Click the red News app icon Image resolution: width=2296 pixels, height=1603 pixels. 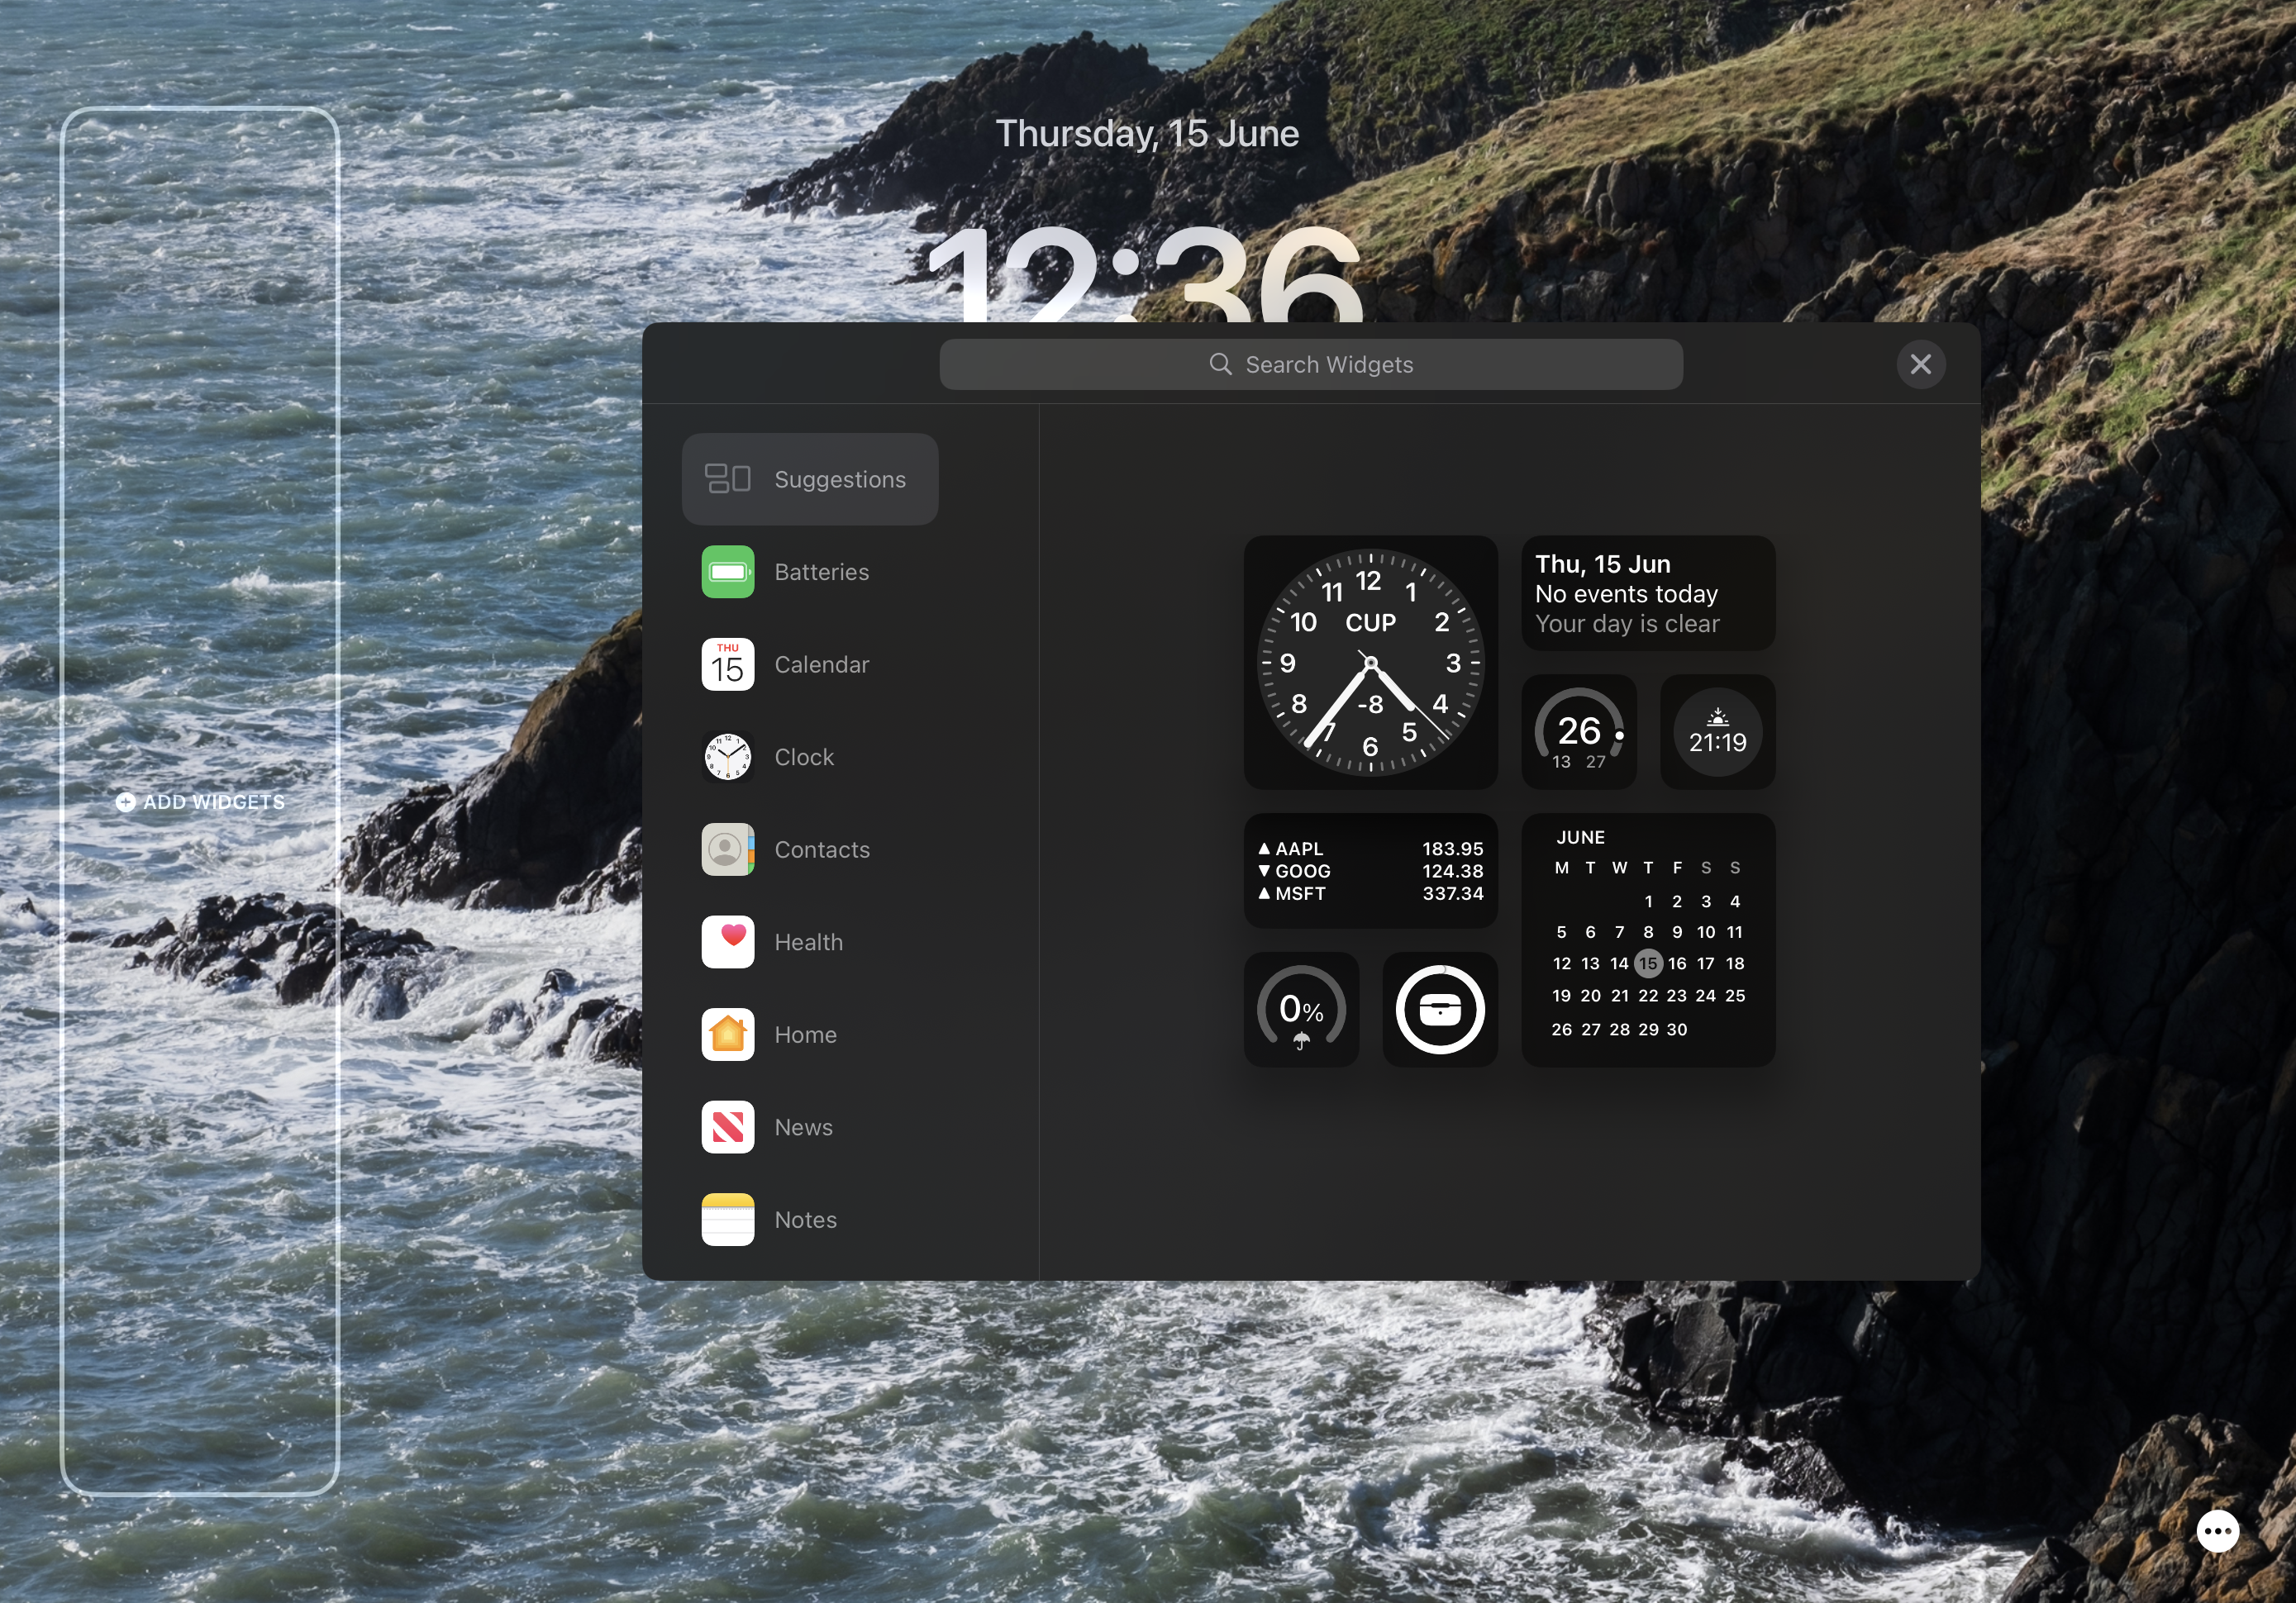727,1127
